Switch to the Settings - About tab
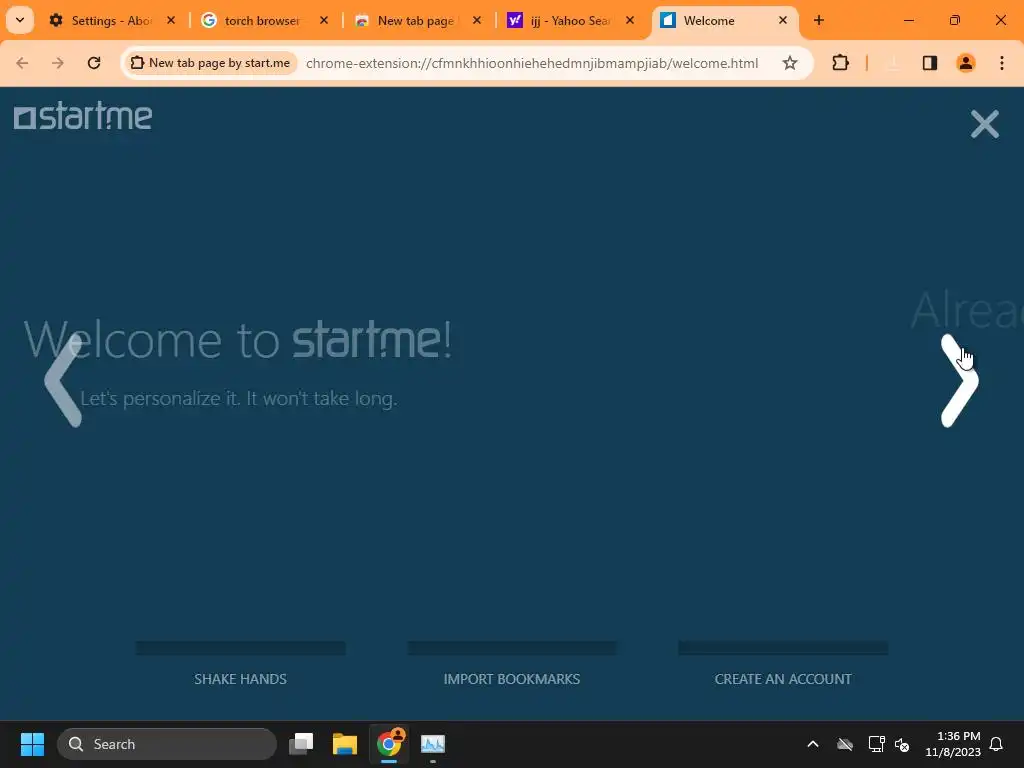Viewport: 1024px width, 768px height. point(111,21)
